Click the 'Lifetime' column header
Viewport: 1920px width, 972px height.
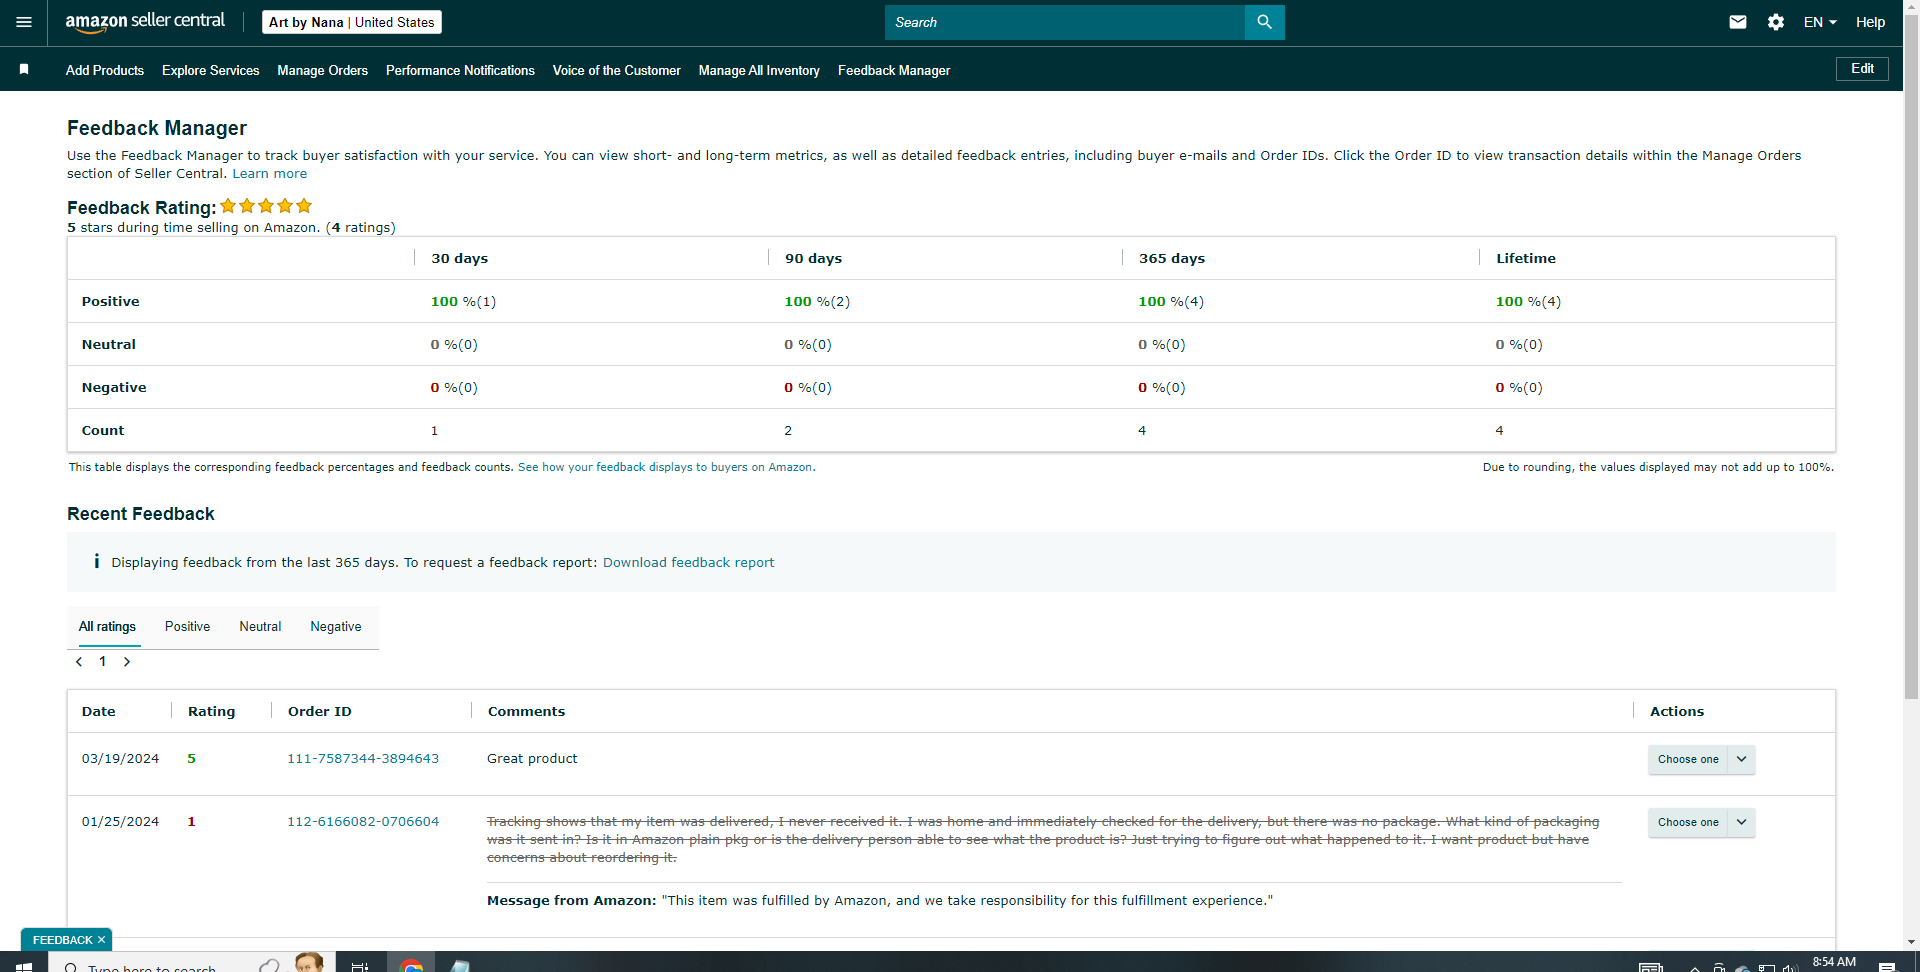click(x=1526, y=259)
